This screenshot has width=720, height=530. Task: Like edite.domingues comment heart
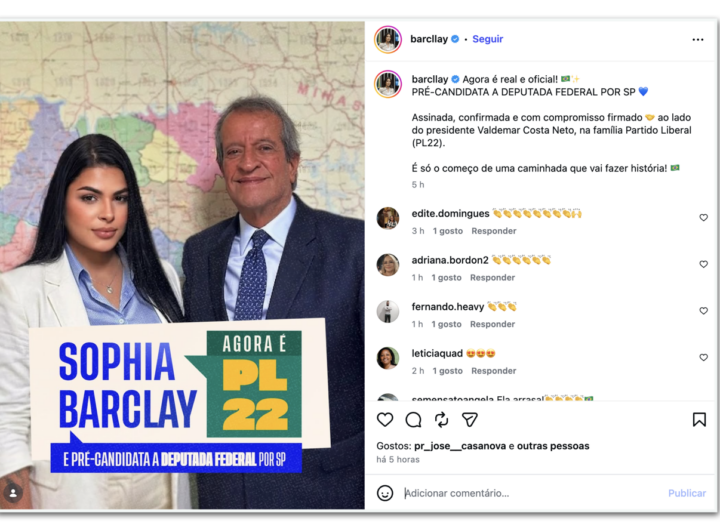pyautogui.click(x=703, y=217)
